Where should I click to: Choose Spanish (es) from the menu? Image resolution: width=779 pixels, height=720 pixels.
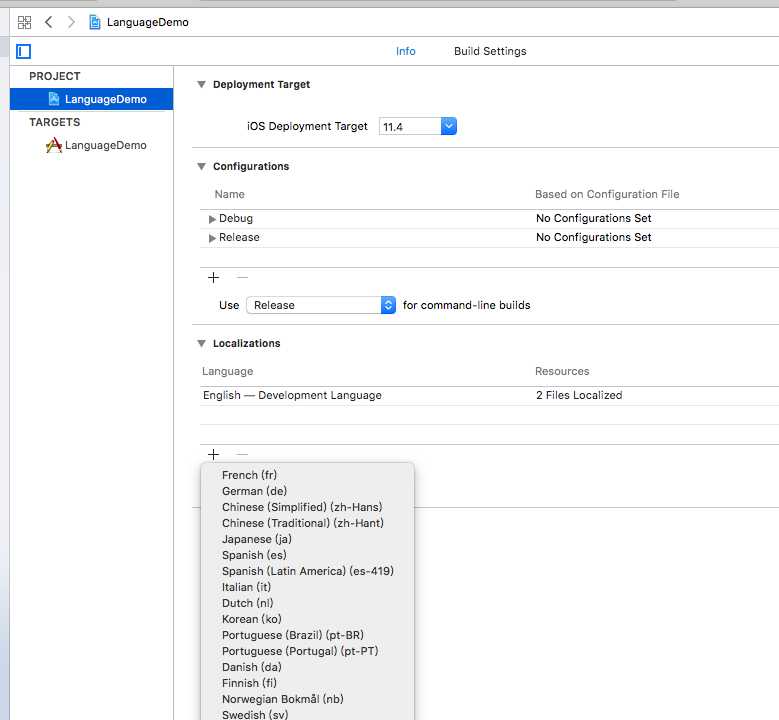[307, 555]
